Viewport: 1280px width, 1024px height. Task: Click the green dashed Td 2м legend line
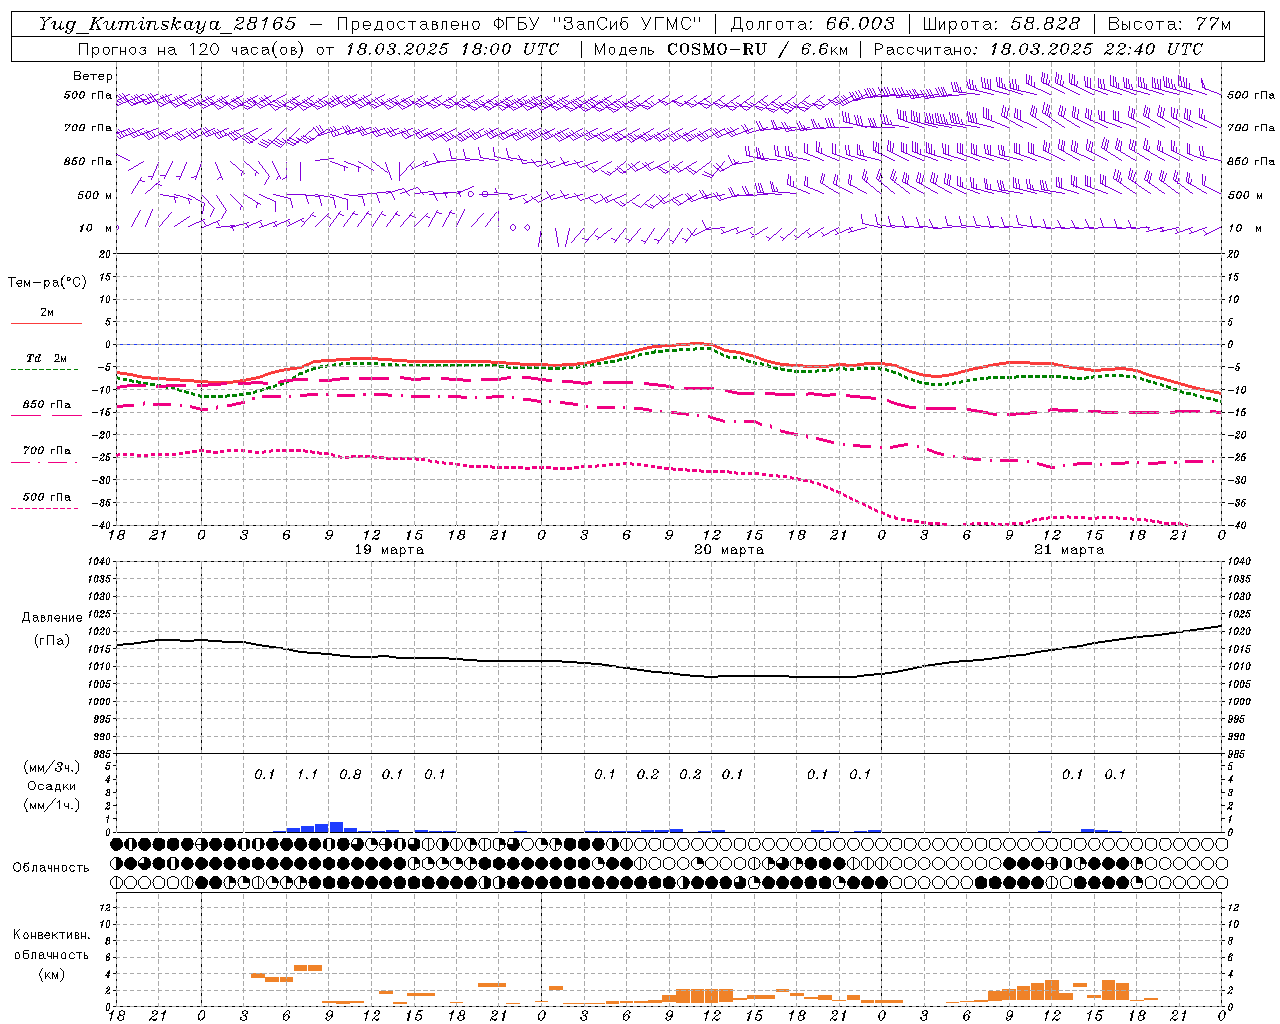[46, 370]
